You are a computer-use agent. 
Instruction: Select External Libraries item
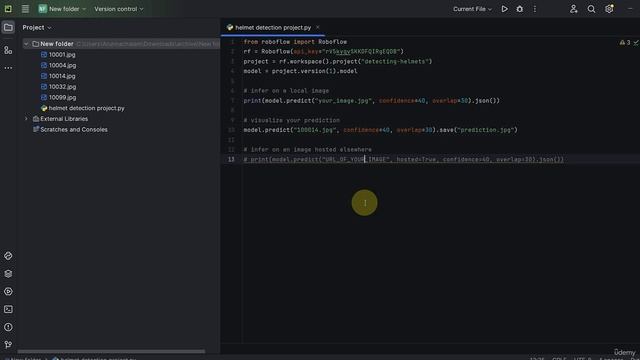click(60, 119)
